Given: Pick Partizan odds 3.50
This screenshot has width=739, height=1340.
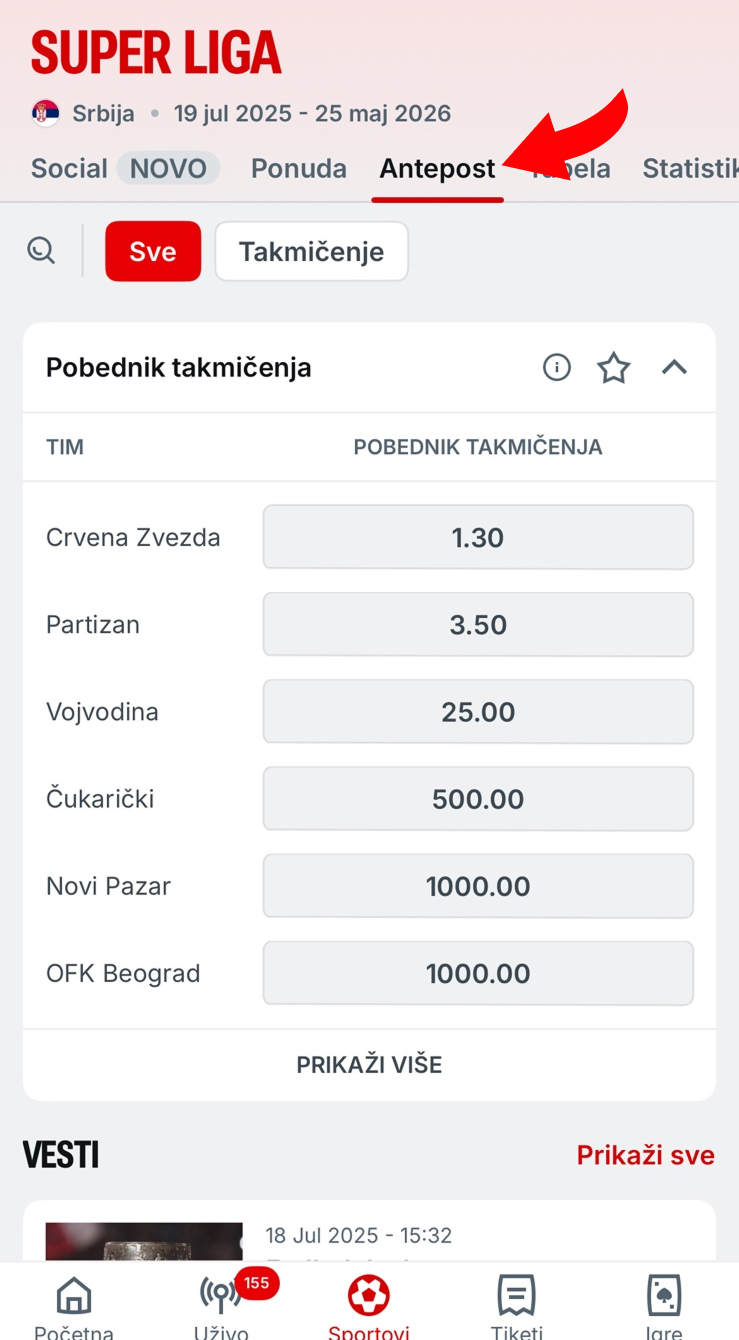Looking at the screenshot, I should (x=478, y=625).
